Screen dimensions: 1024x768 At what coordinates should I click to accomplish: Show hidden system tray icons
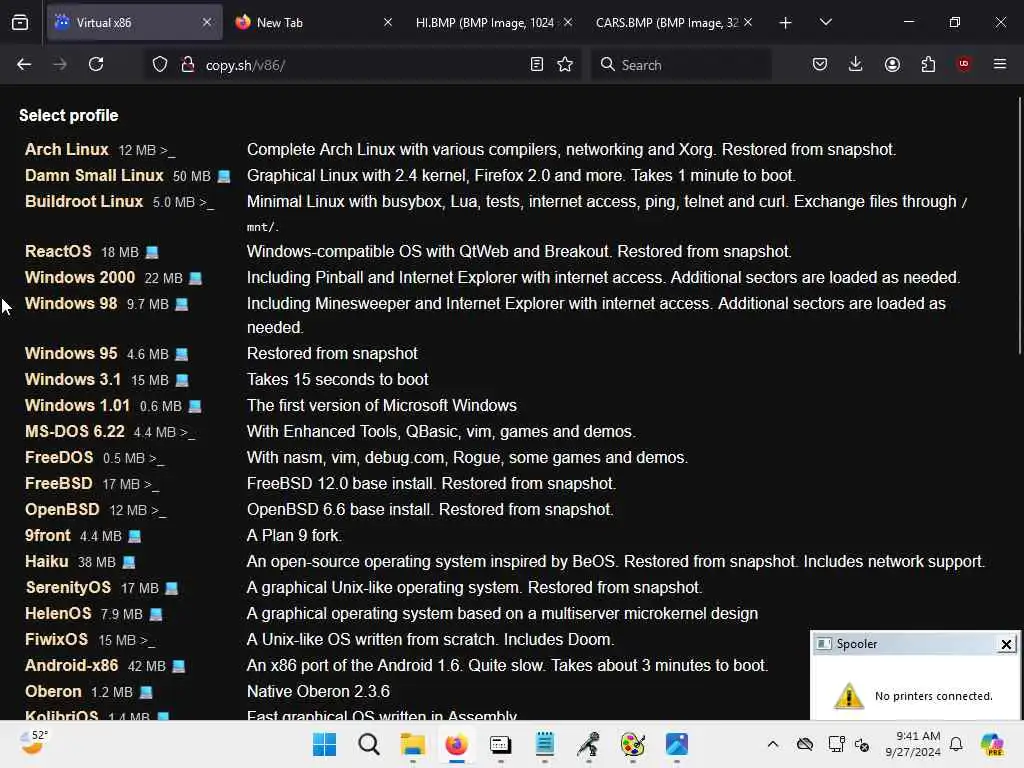point(773,744)
